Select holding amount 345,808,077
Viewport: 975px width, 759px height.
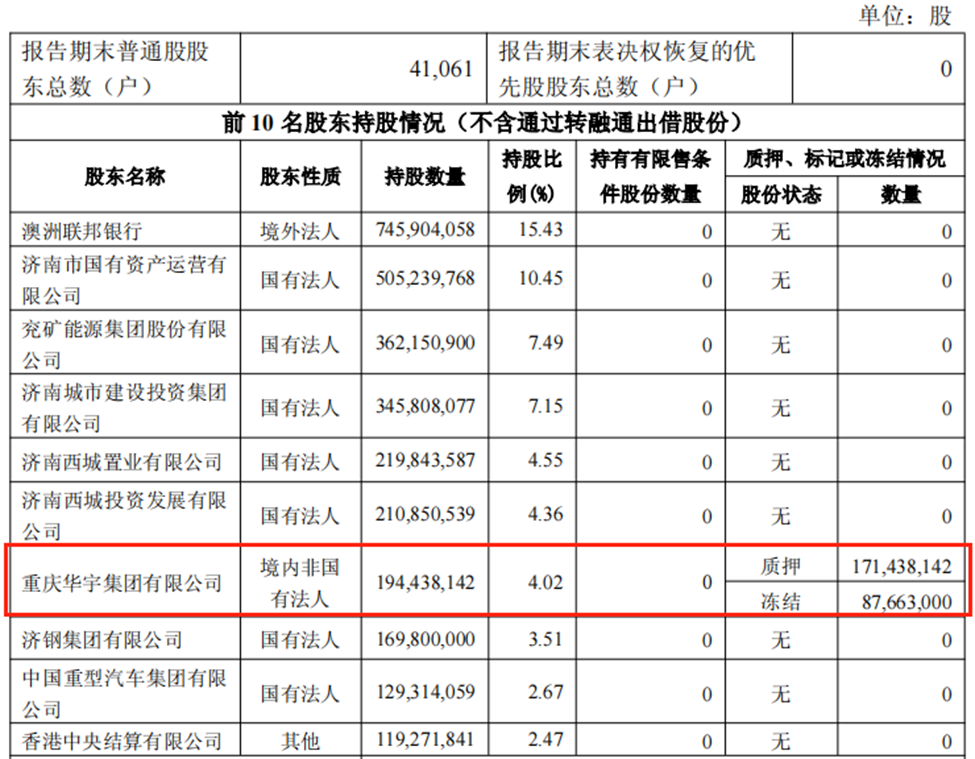425,406
